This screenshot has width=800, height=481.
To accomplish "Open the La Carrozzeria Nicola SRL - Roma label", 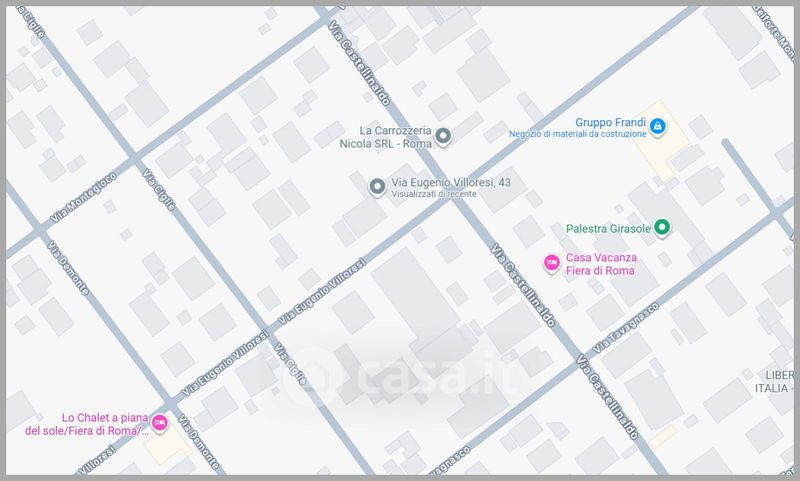I will 395,137.
